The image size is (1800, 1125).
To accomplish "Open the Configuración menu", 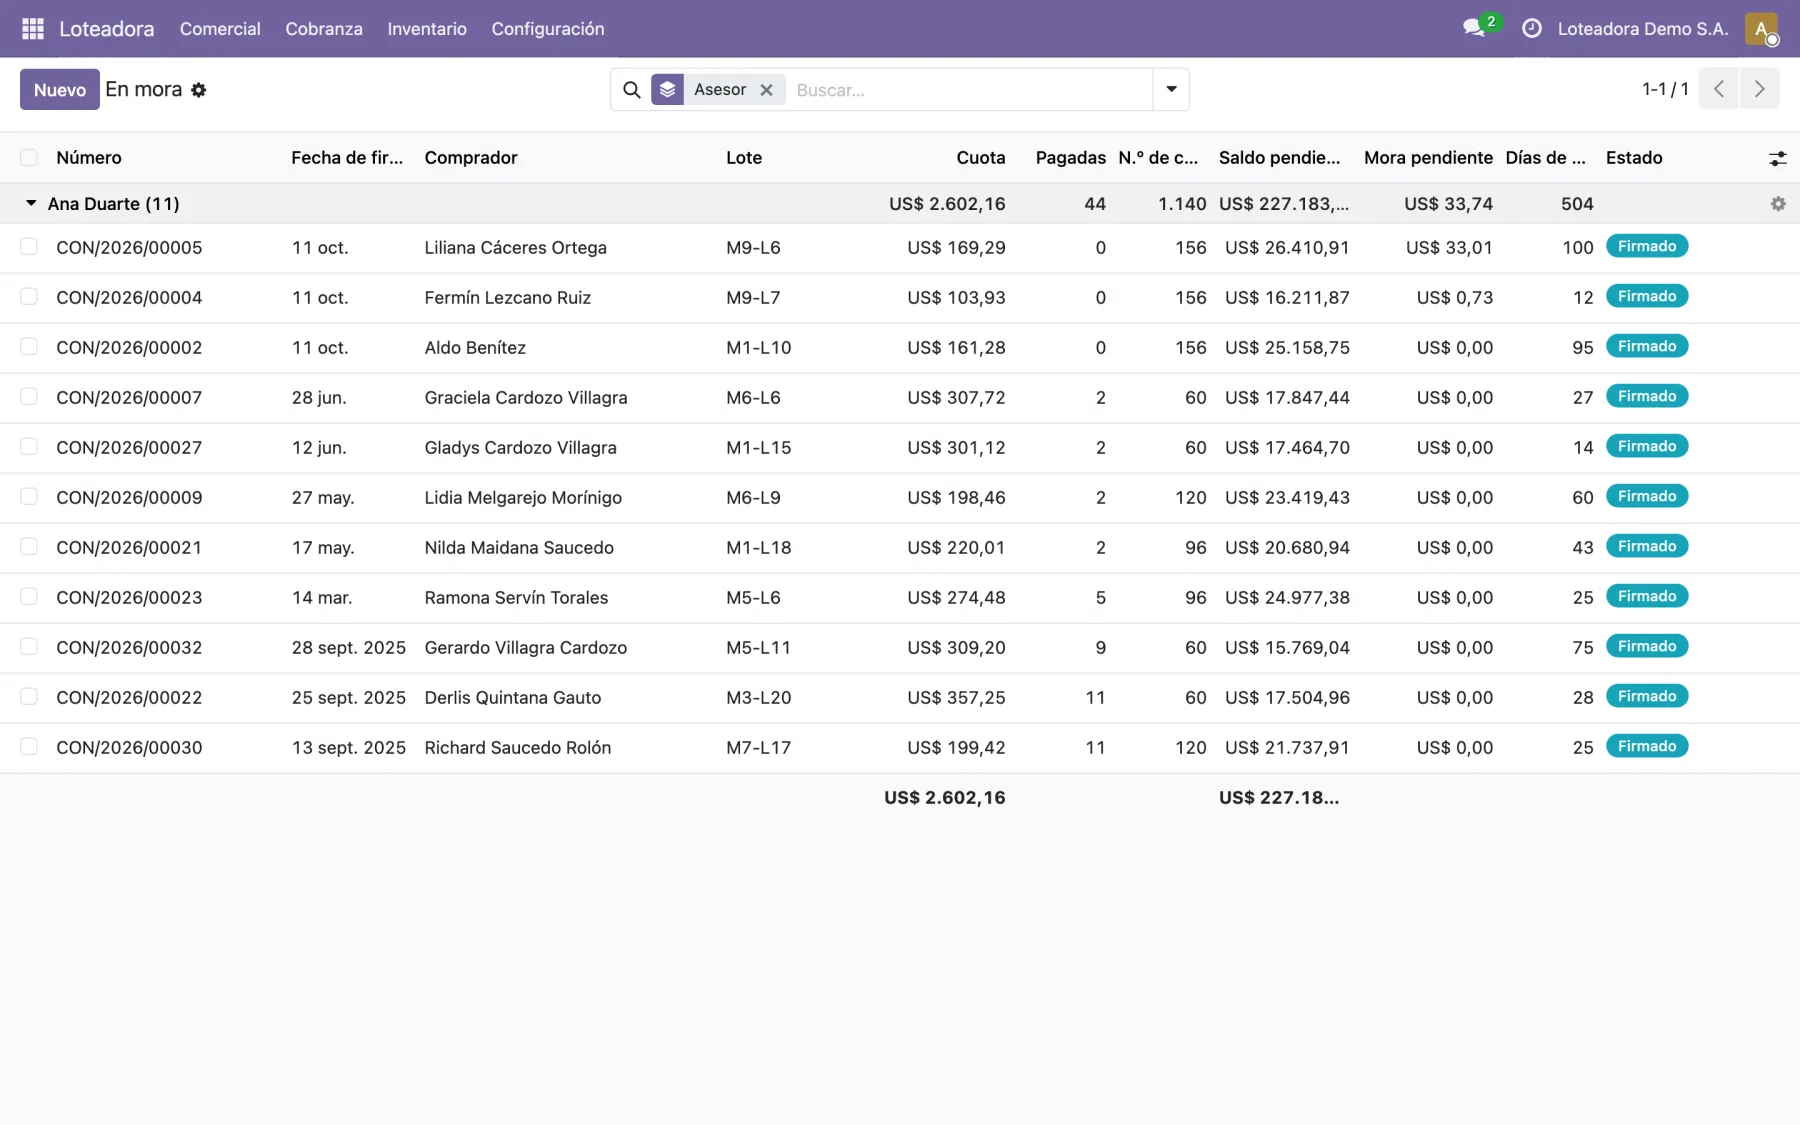I will (x=548, y=29).
